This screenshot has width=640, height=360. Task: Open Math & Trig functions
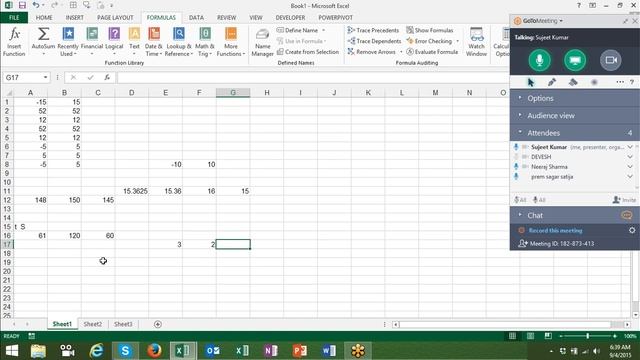point(204,42)
